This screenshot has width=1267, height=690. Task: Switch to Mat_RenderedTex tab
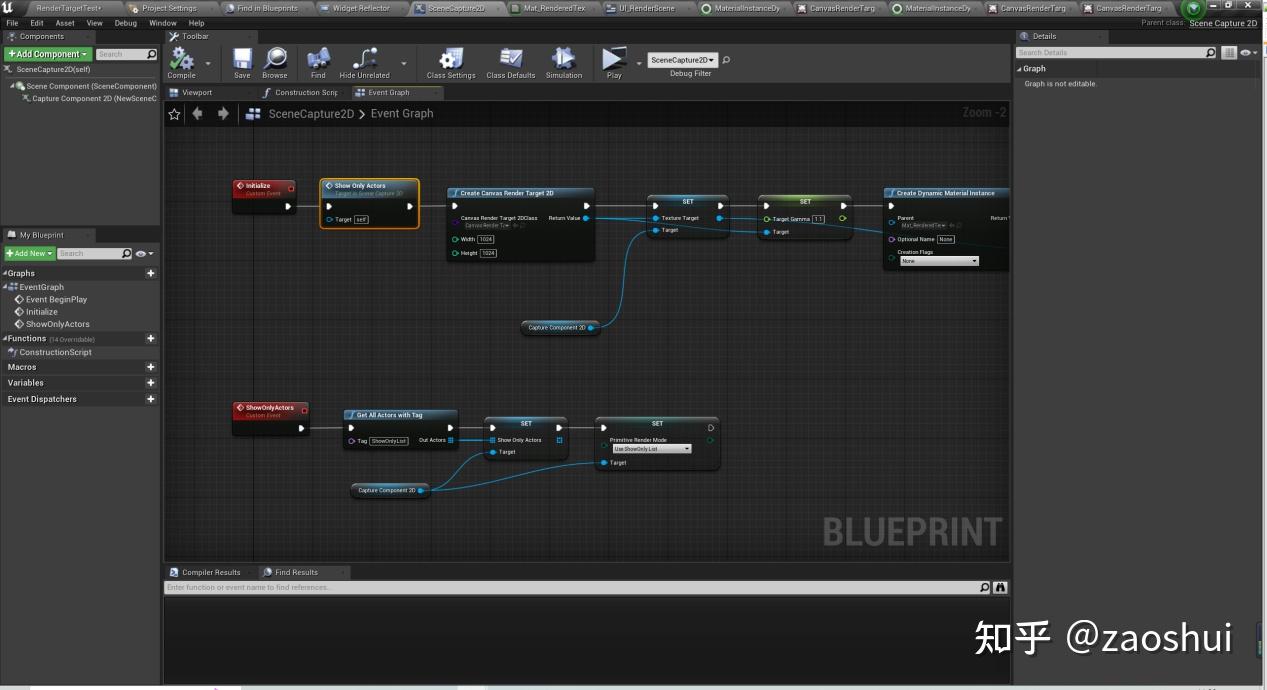555,8
